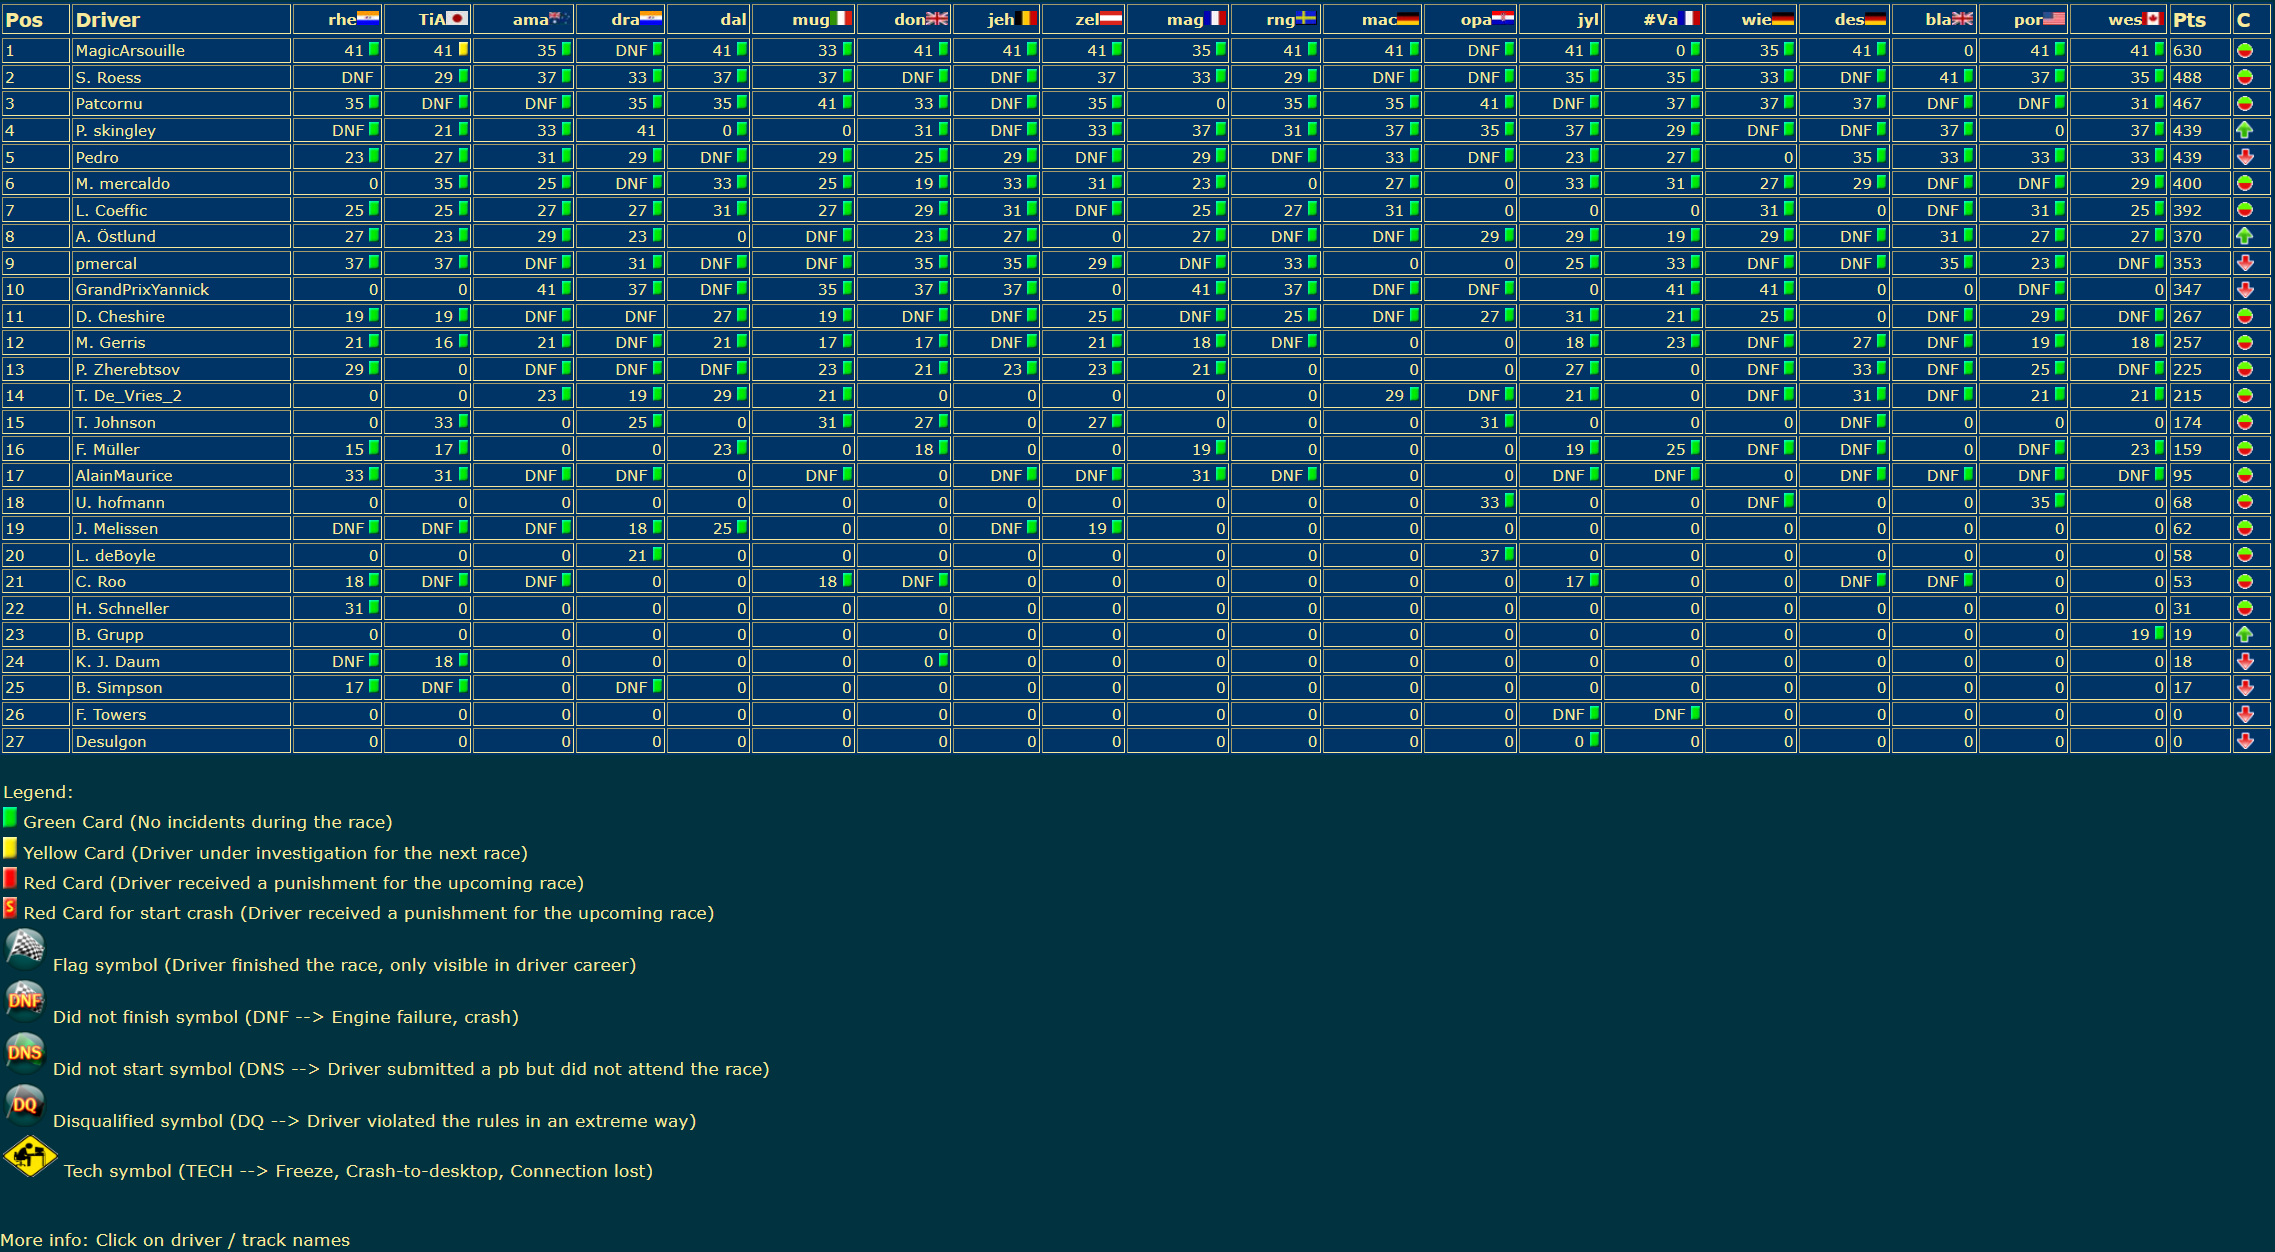Open the rhe track column header
This screenshot has width=2275, height=1252.
coord(342,19)
